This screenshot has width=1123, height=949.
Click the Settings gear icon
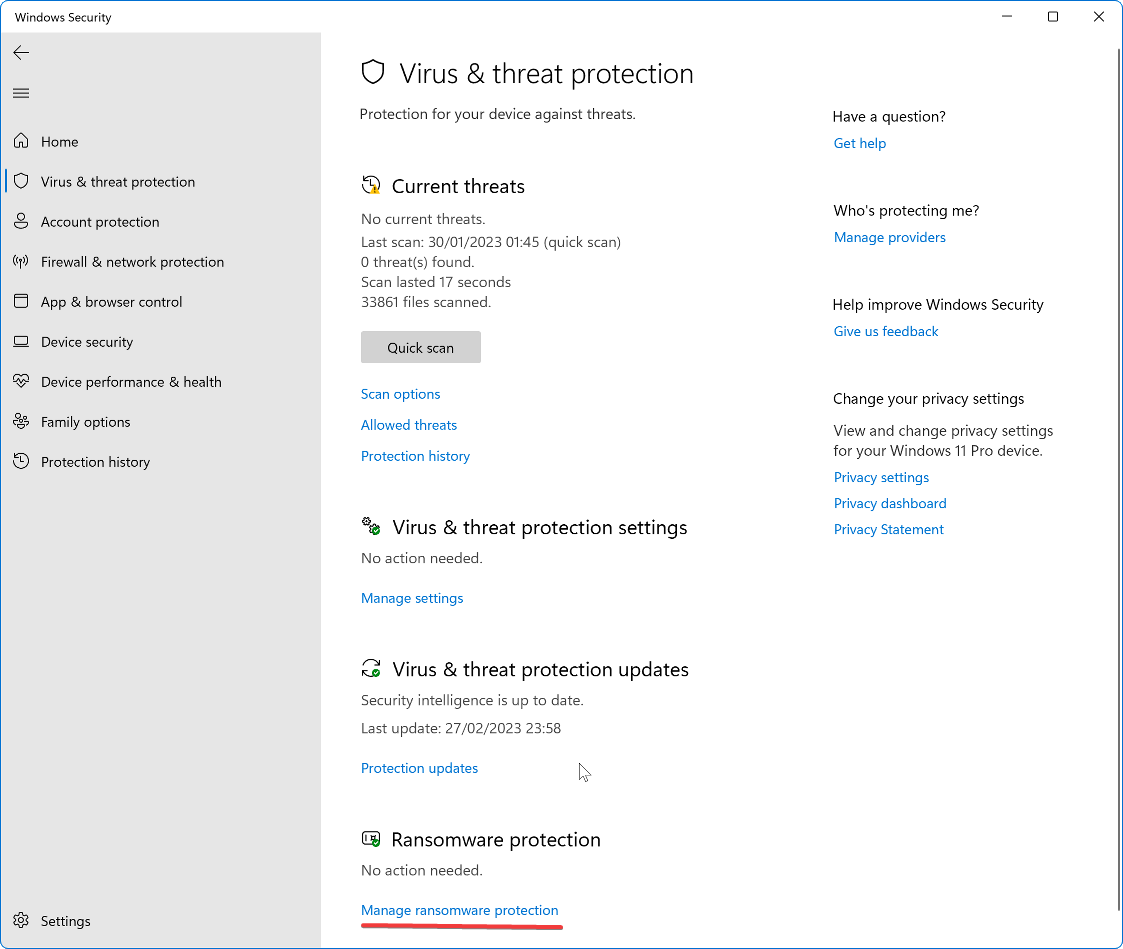tap(21, 920)
